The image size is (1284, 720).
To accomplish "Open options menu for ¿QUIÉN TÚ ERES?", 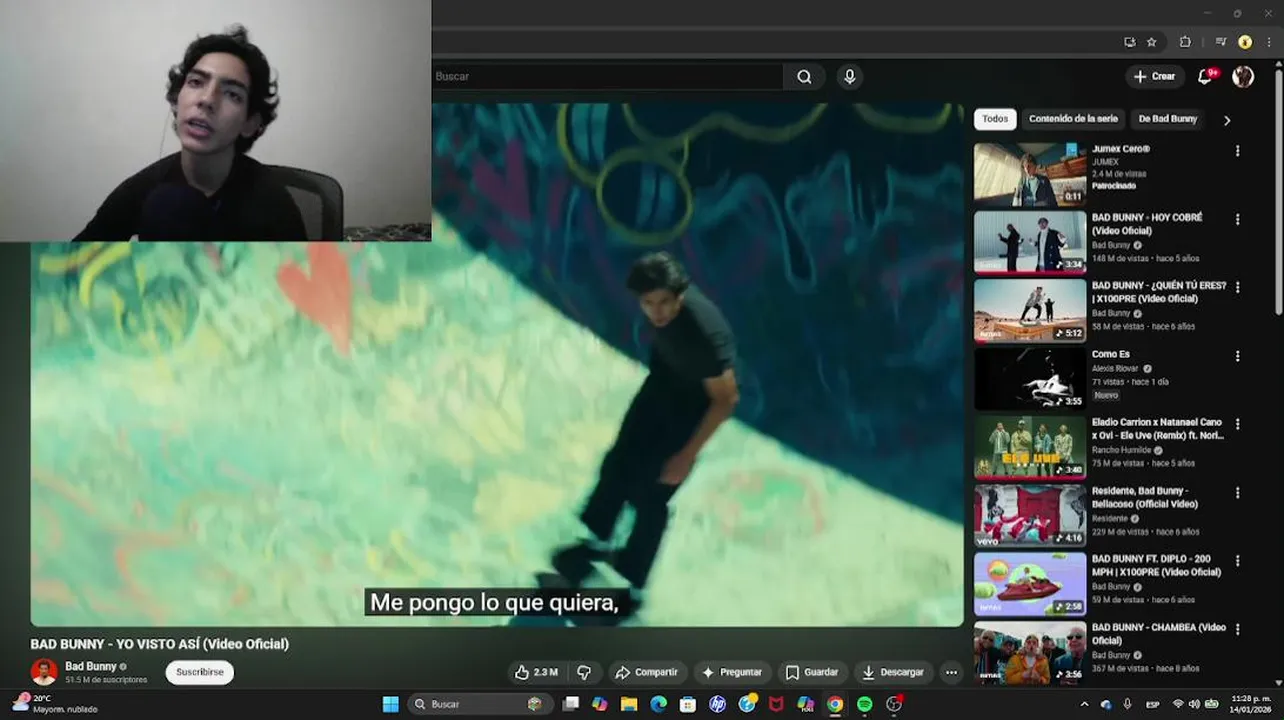I will coord(1237,287).
